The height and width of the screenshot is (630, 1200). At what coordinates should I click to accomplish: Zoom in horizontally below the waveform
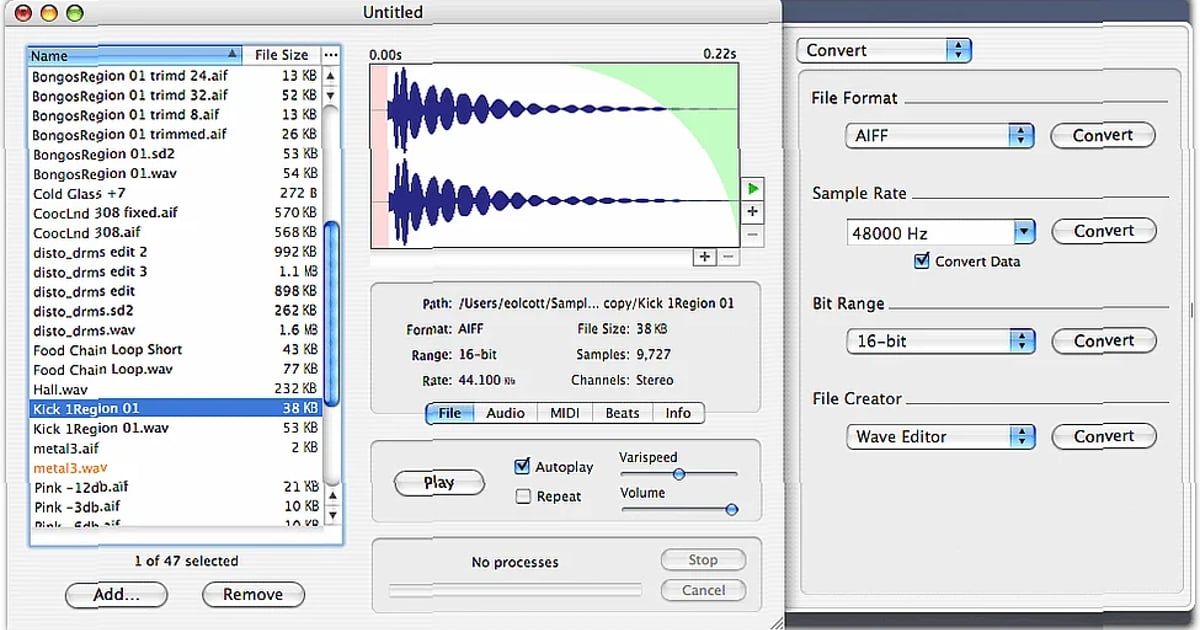point(705,257)
